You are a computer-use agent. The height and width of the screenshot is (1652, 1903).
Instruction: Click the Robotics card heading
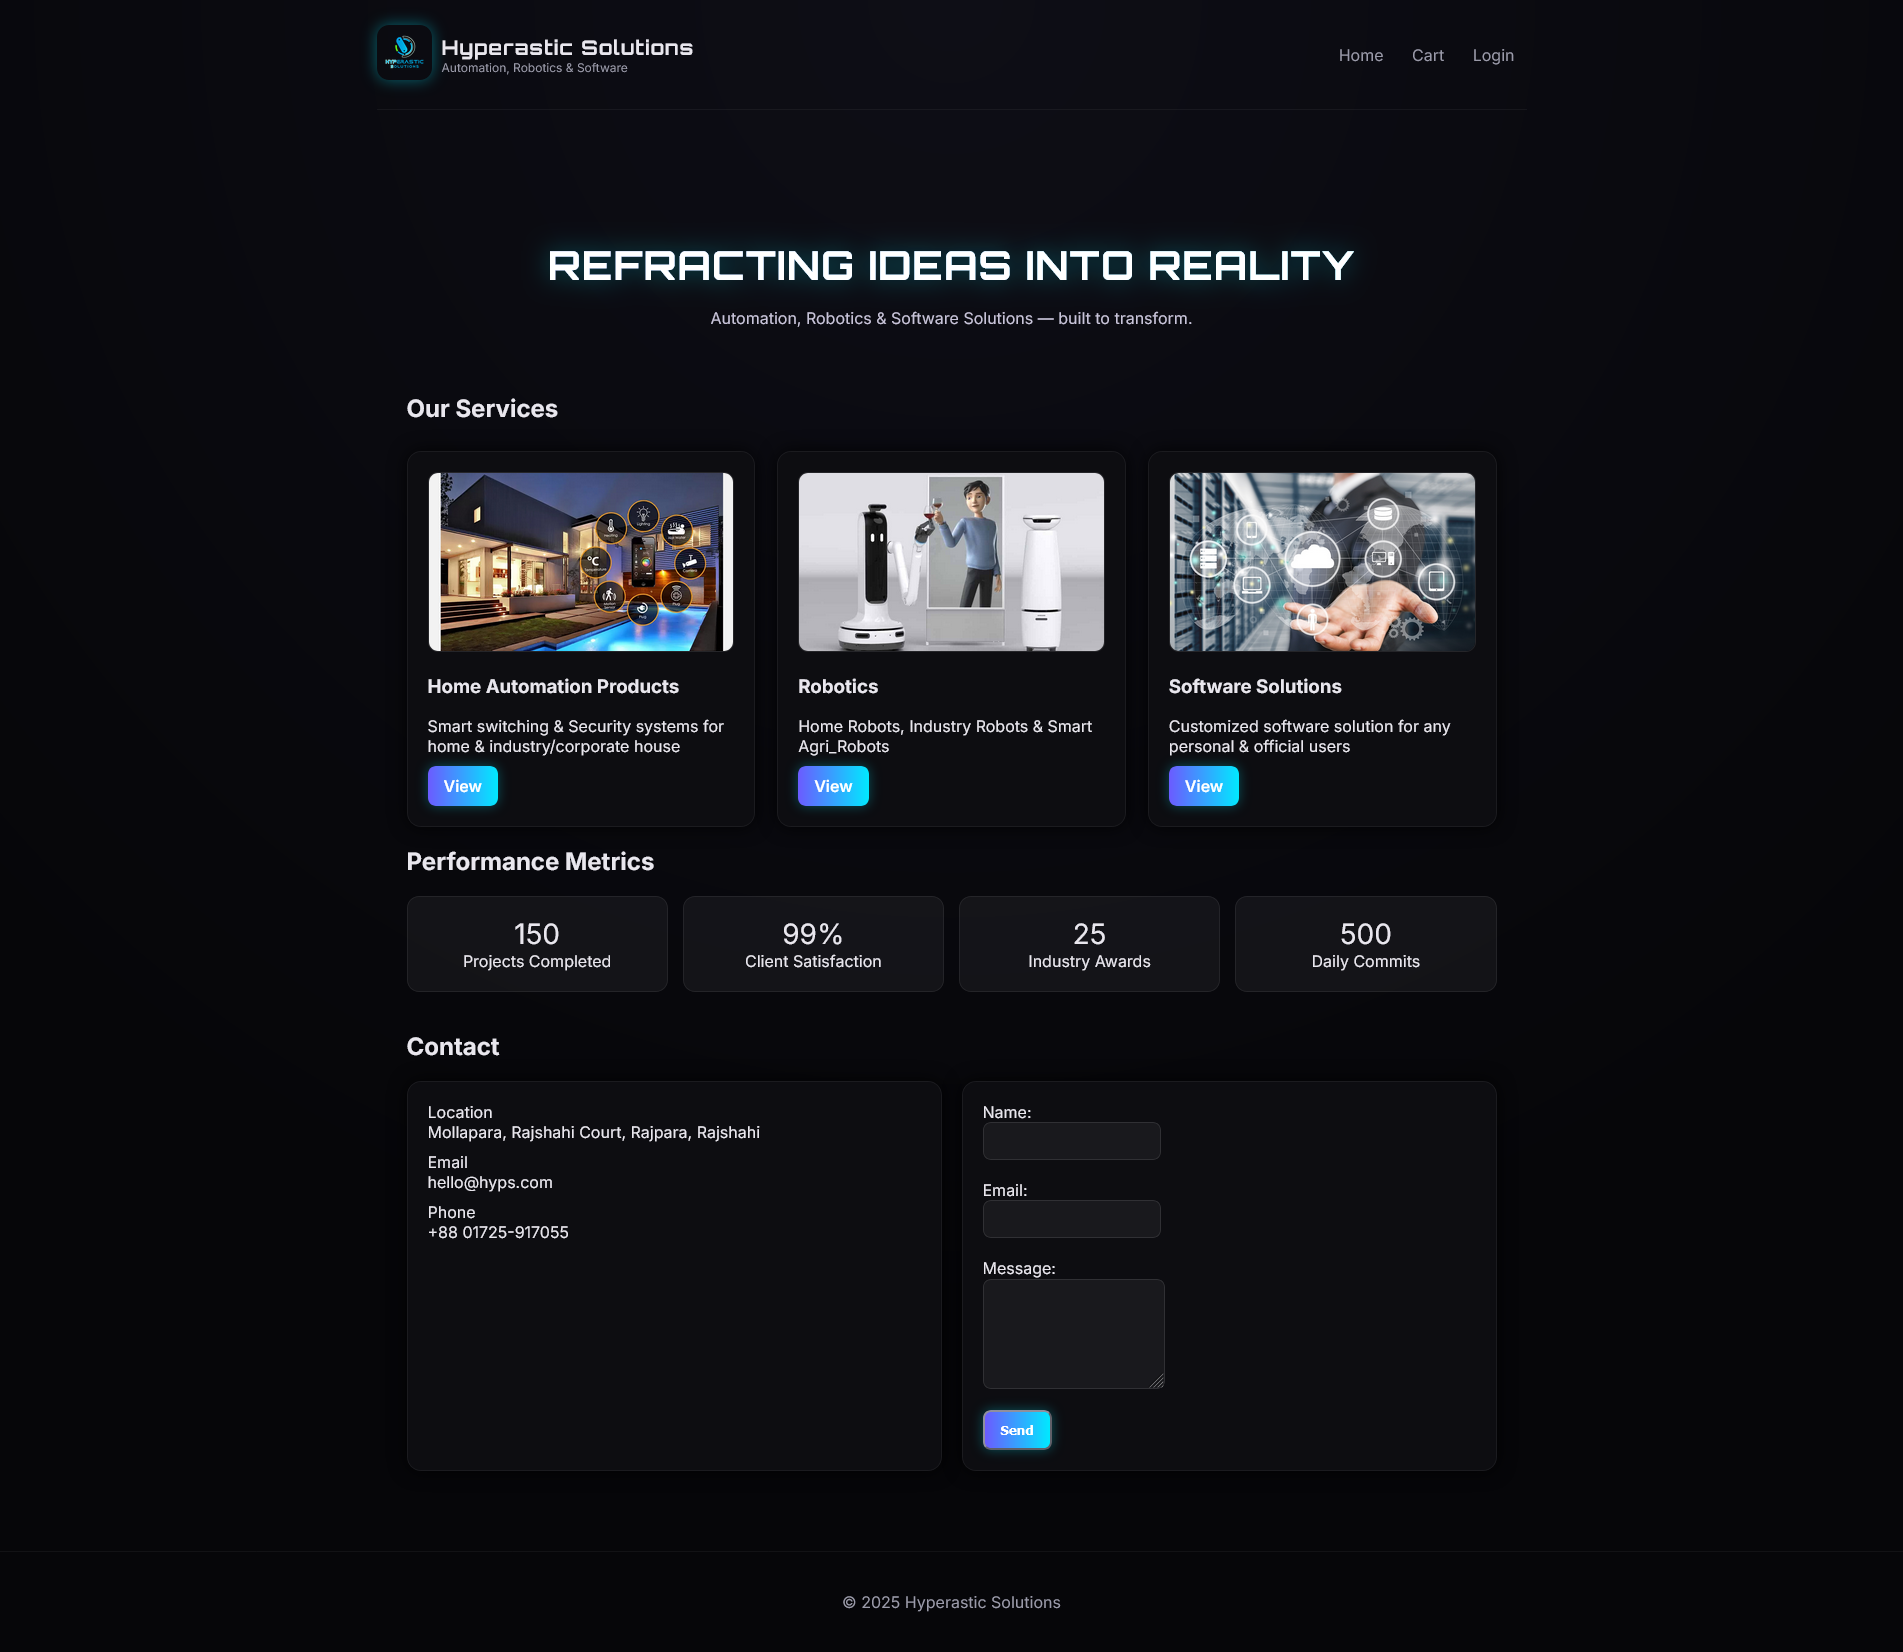click(838, 686)
